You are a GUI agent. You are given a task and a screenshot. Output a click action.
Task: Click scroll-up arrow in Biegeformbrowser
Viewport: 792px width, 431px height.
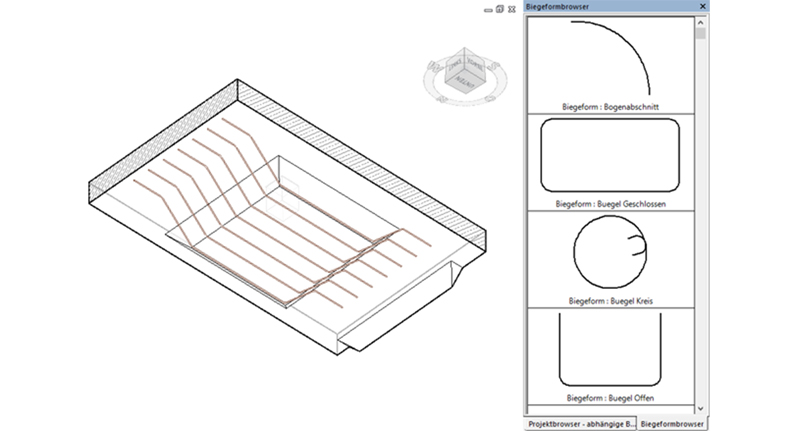[700, 22]
